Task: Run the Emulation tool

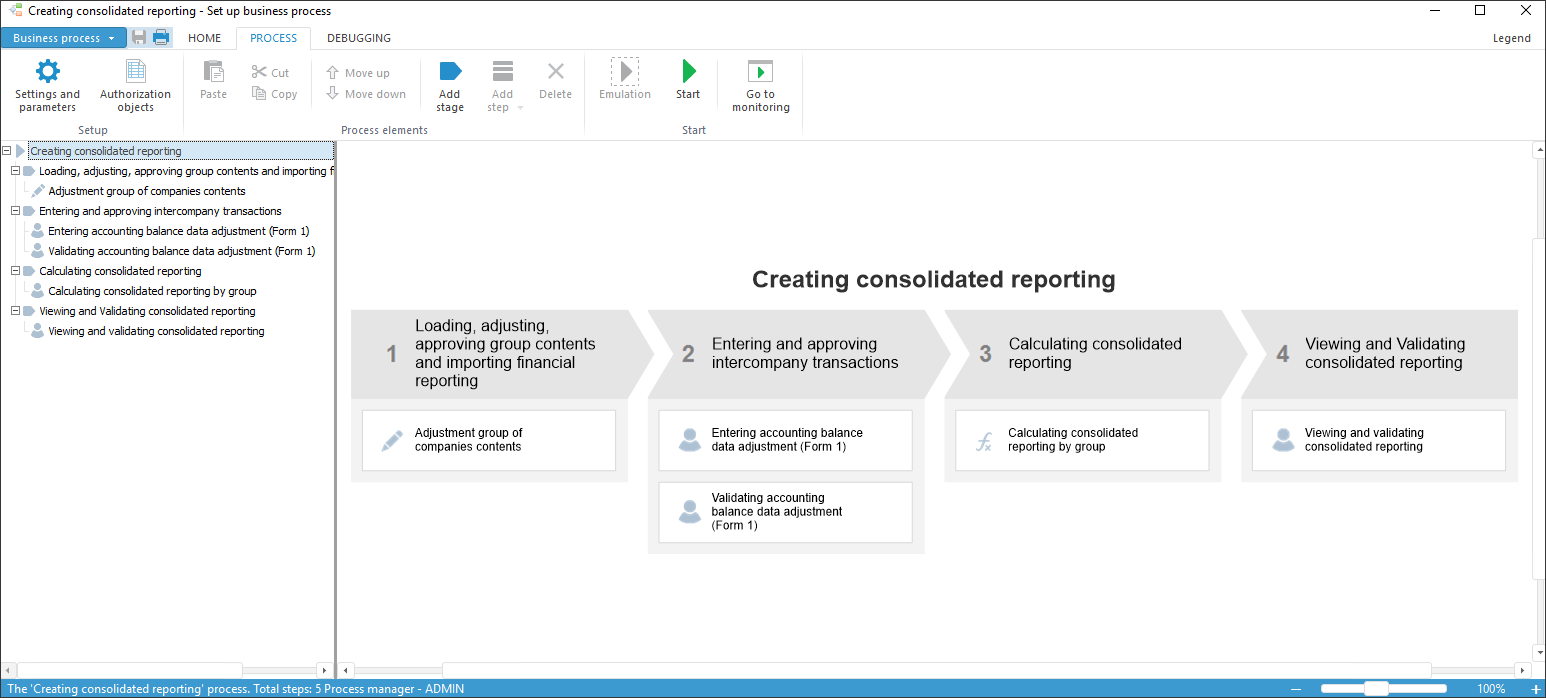Action: click(x=625, y=80)
